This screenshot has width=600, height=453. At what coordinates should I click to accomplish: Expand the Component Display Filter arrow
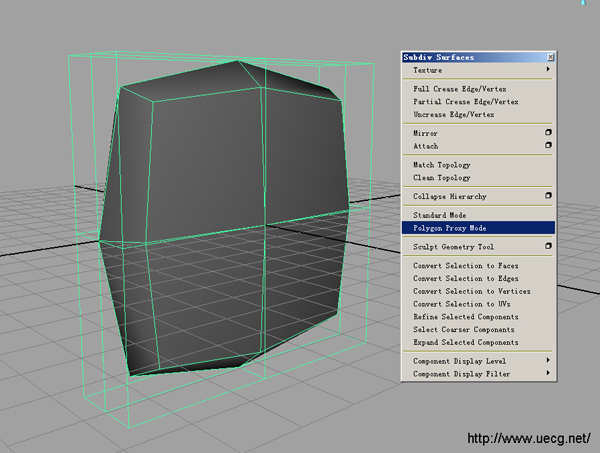tap(548, 373)
